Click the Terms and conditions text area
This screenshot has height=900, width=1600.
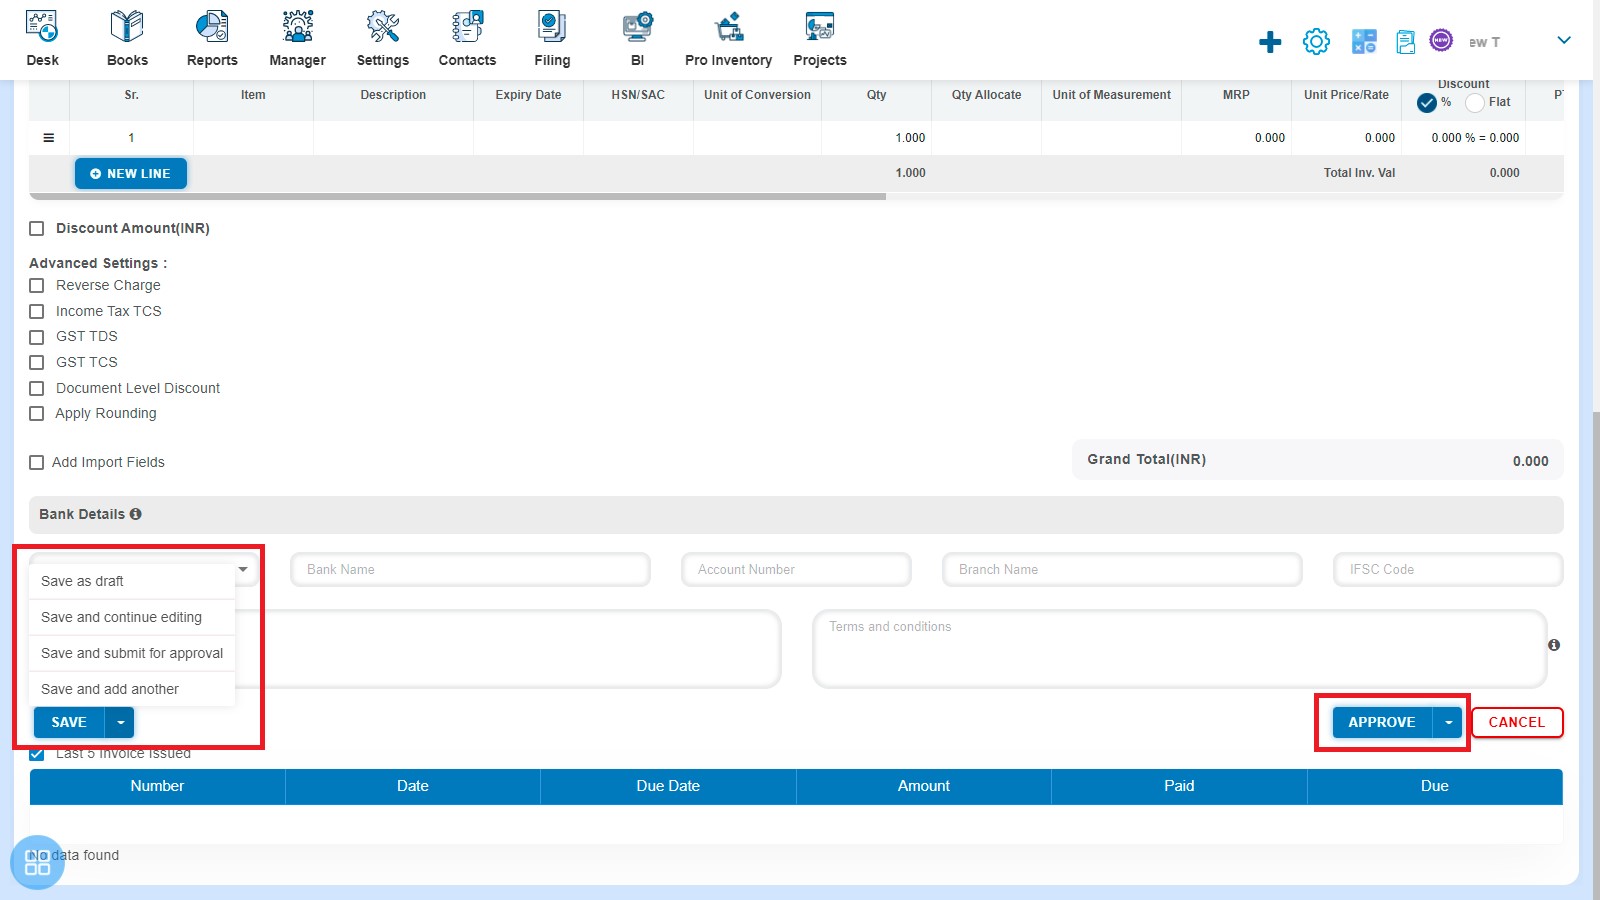coord(1180,649)
